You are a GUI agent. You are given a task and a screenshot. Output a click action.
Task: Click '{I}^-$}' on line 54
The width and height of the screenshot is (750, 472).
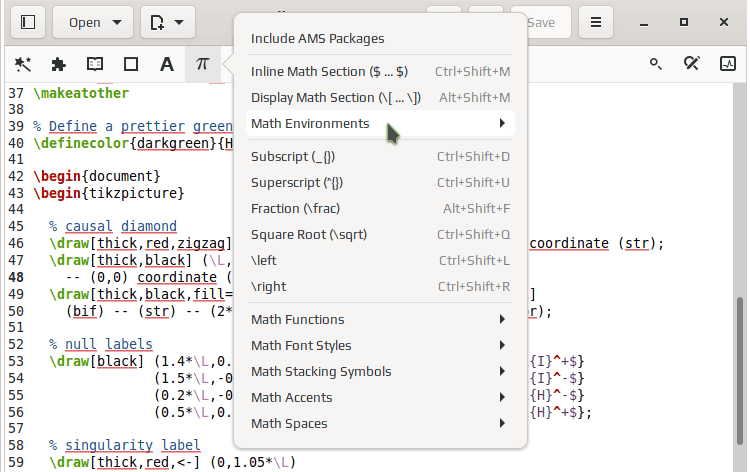(x=557, y=378)
